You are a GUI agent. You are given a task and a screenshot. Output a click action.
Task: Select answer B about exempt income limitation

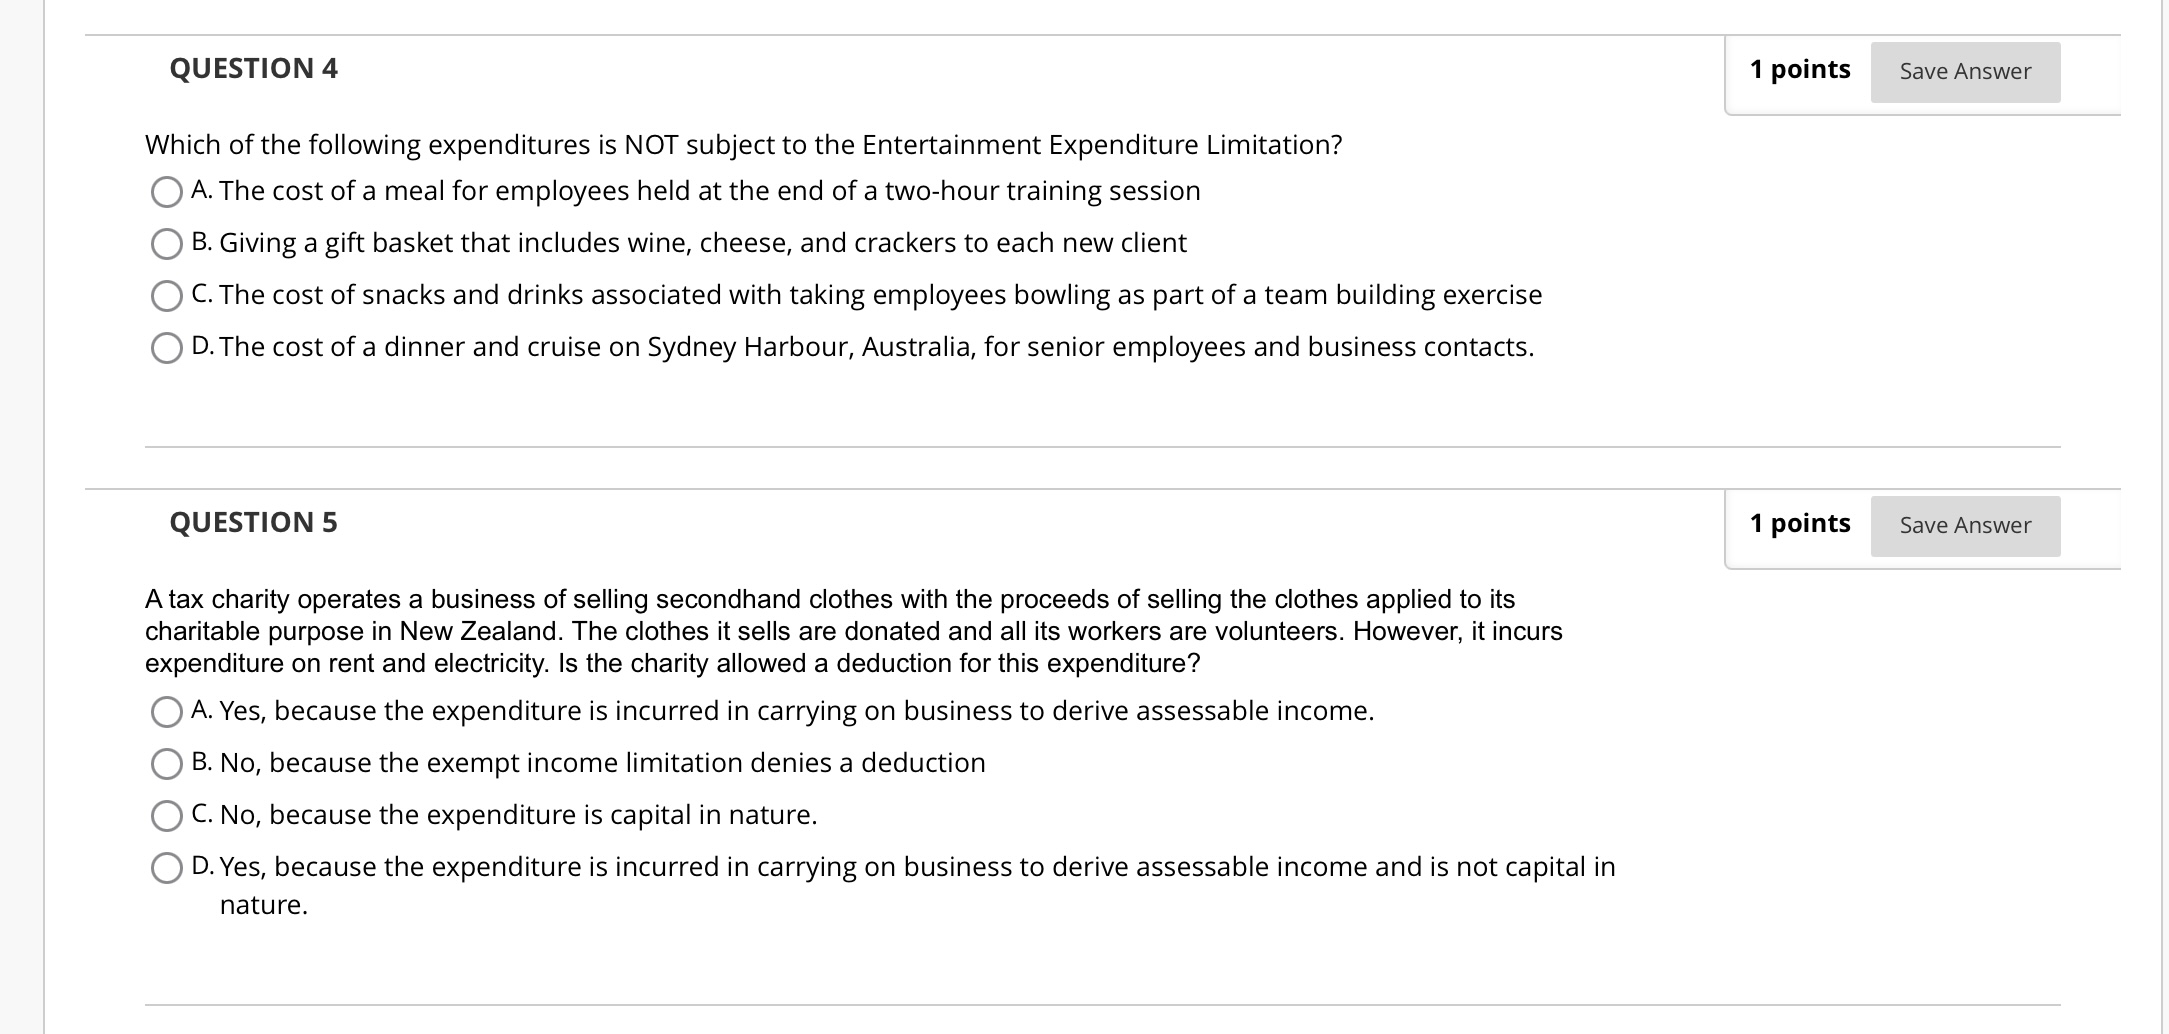167,763
